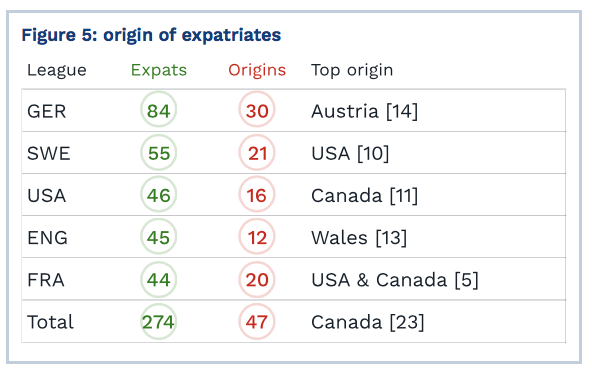
Task: Click the red 16 origins circle
Action: point(257,194)
